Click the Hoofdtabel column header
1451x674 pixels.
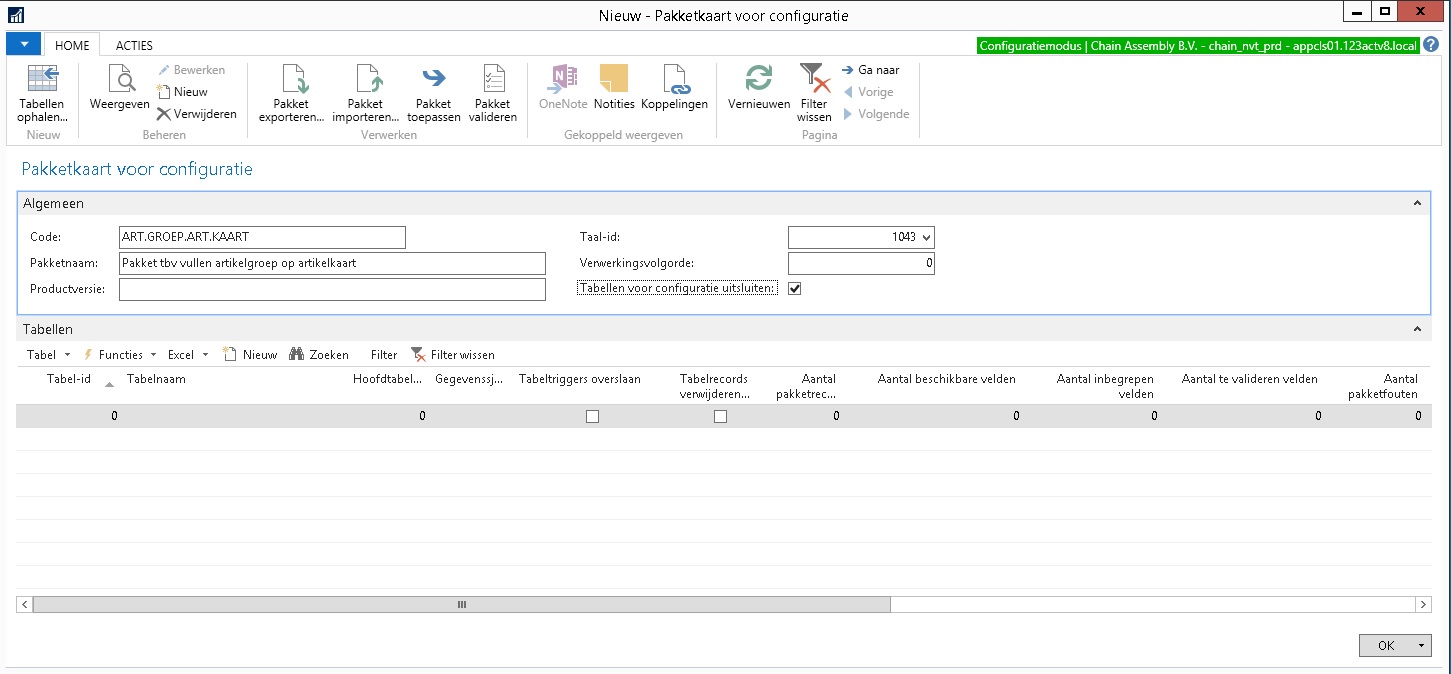pyautogui.click(x=389, y=379)
